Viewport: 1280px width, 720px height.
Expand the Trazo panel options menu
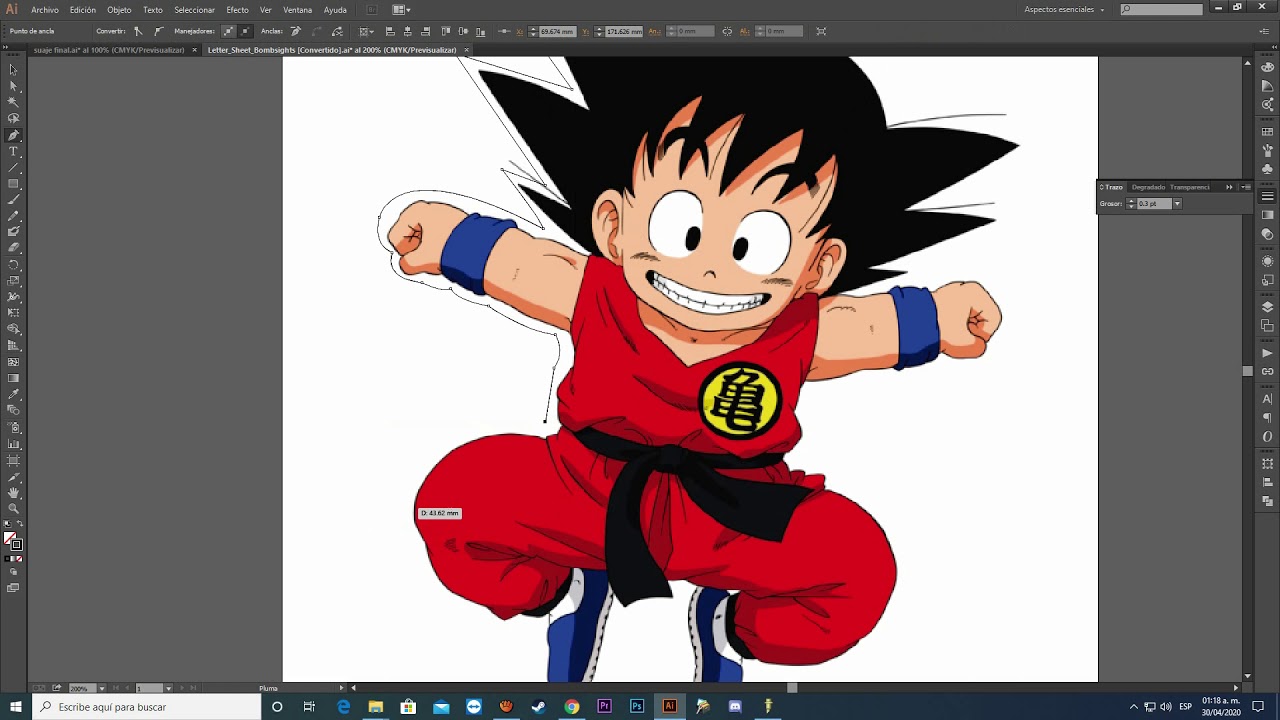(x=1246, y=187)
